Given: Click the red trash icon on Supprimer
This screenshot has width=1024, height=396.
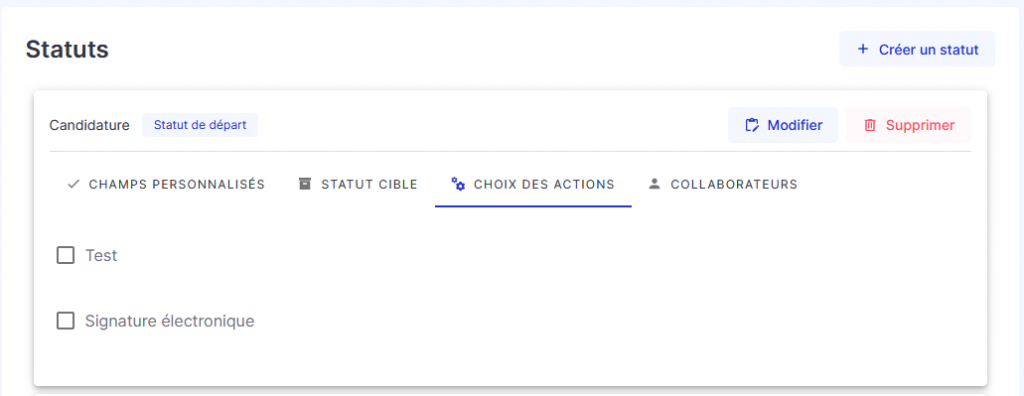Looking at the screenshot, I should 870,125.
